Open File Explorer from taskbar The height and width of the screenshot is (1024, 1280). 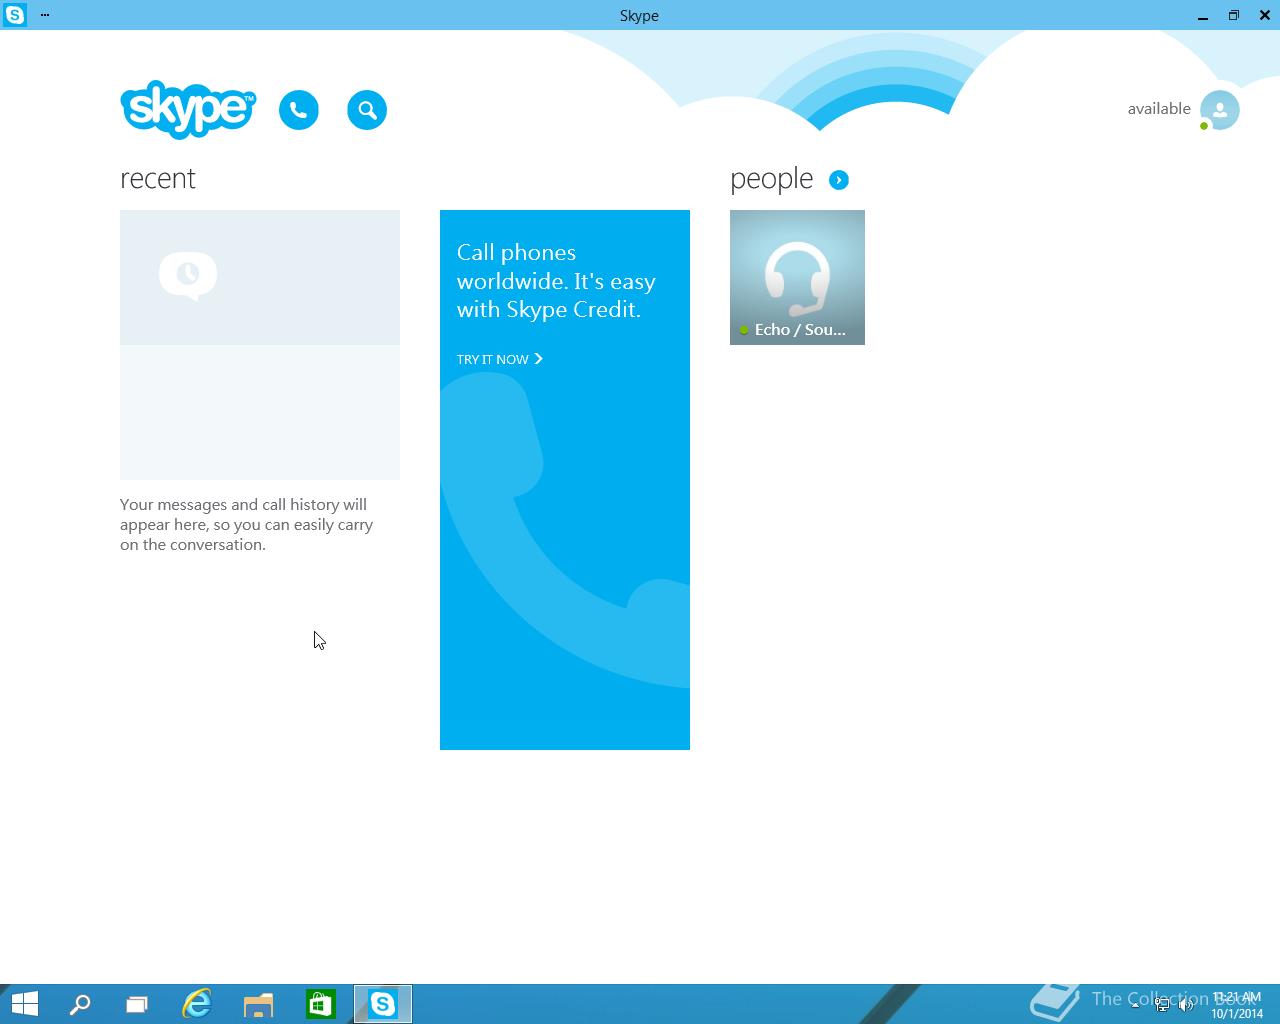[x=258, y=1004]
